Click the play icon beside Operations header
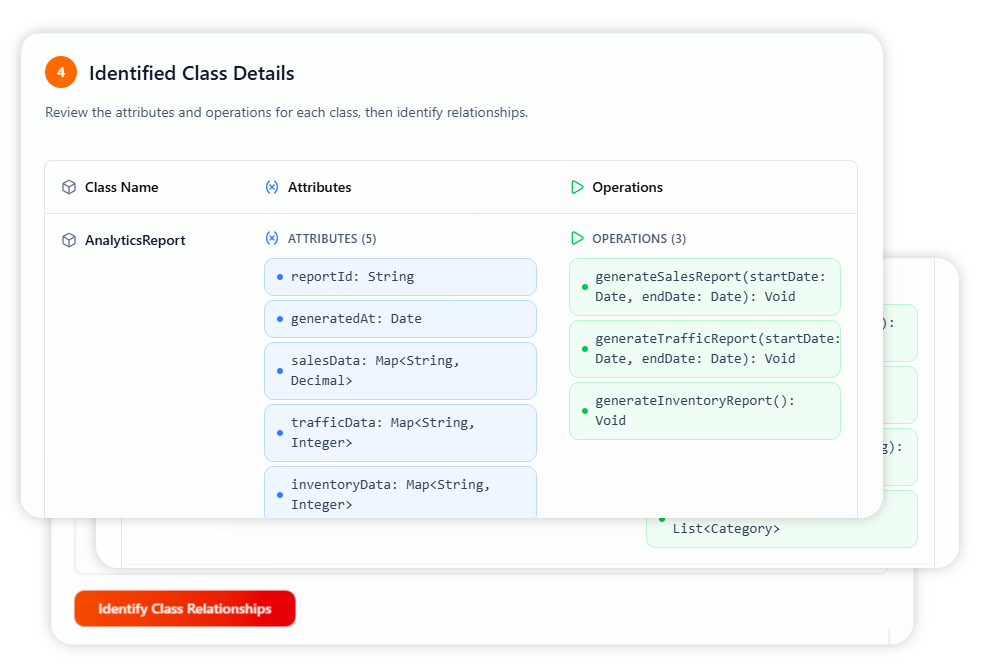The height and width of the screenshot is (670, 983). pos(577,187)
